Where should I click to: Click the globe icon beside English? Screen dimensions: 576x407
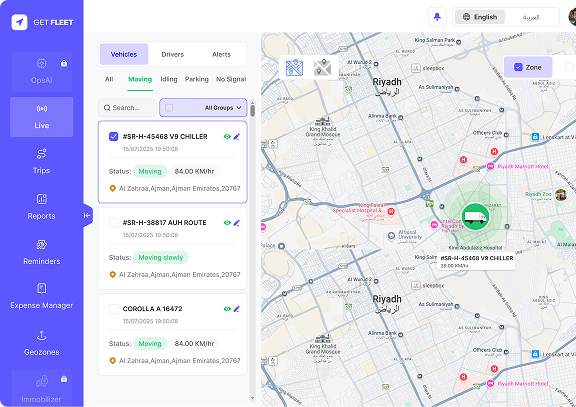click(466, 17)
